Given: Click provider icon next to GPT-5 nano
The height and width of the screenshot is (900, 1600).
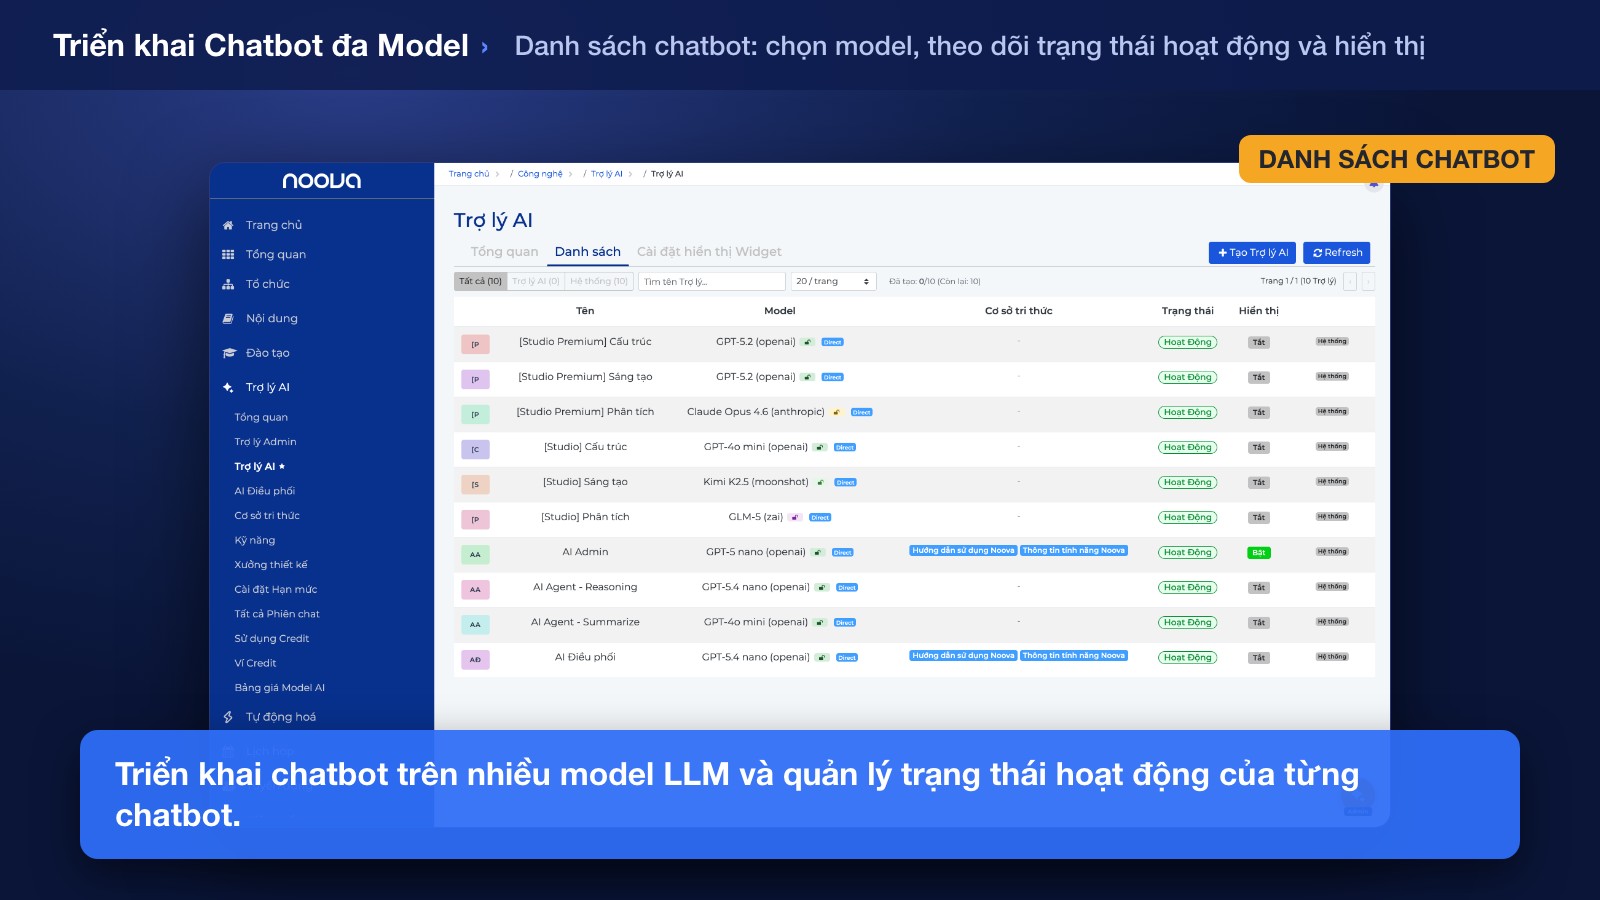Looking at the screenshot, I should 818,552.
